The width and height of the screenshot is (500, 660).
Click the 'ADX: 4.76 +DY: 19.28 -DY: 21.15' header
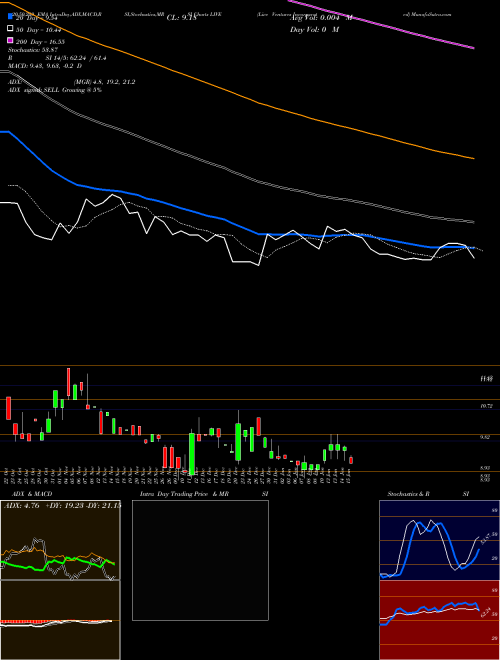tap(62, 506)
